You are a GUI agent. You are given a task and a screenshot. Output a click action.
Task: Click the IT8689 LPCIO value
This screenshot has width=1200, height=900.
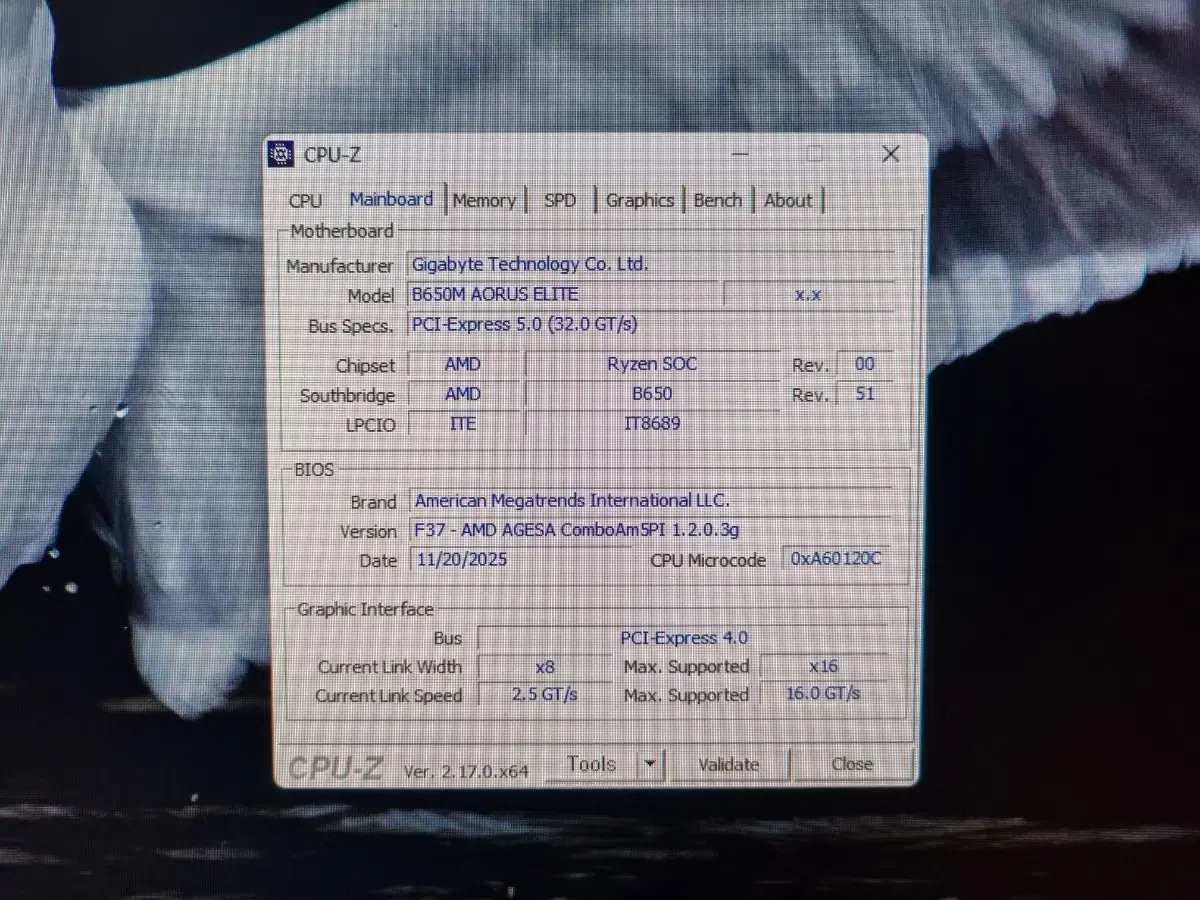coord(652,423)
